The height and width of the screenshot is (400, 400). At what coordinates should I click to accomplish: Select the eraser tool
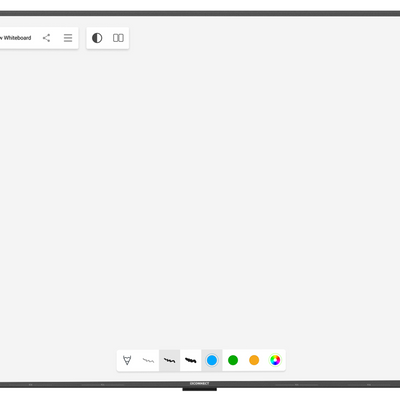pos(127,360)
